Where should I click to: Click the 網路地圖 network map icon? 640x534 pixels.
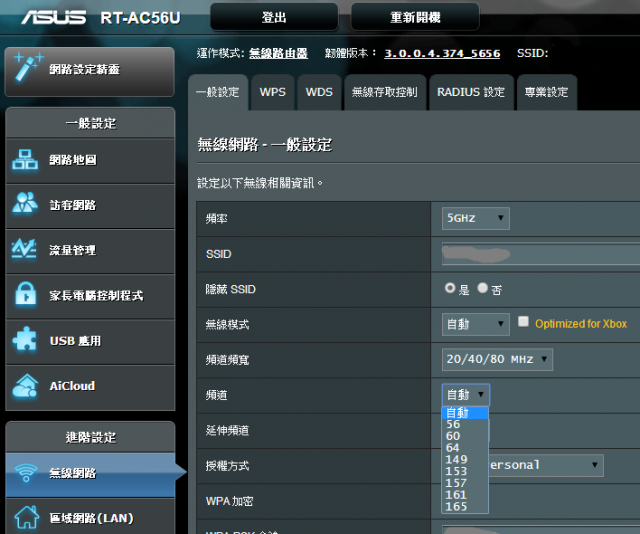[x=25, y=160]
